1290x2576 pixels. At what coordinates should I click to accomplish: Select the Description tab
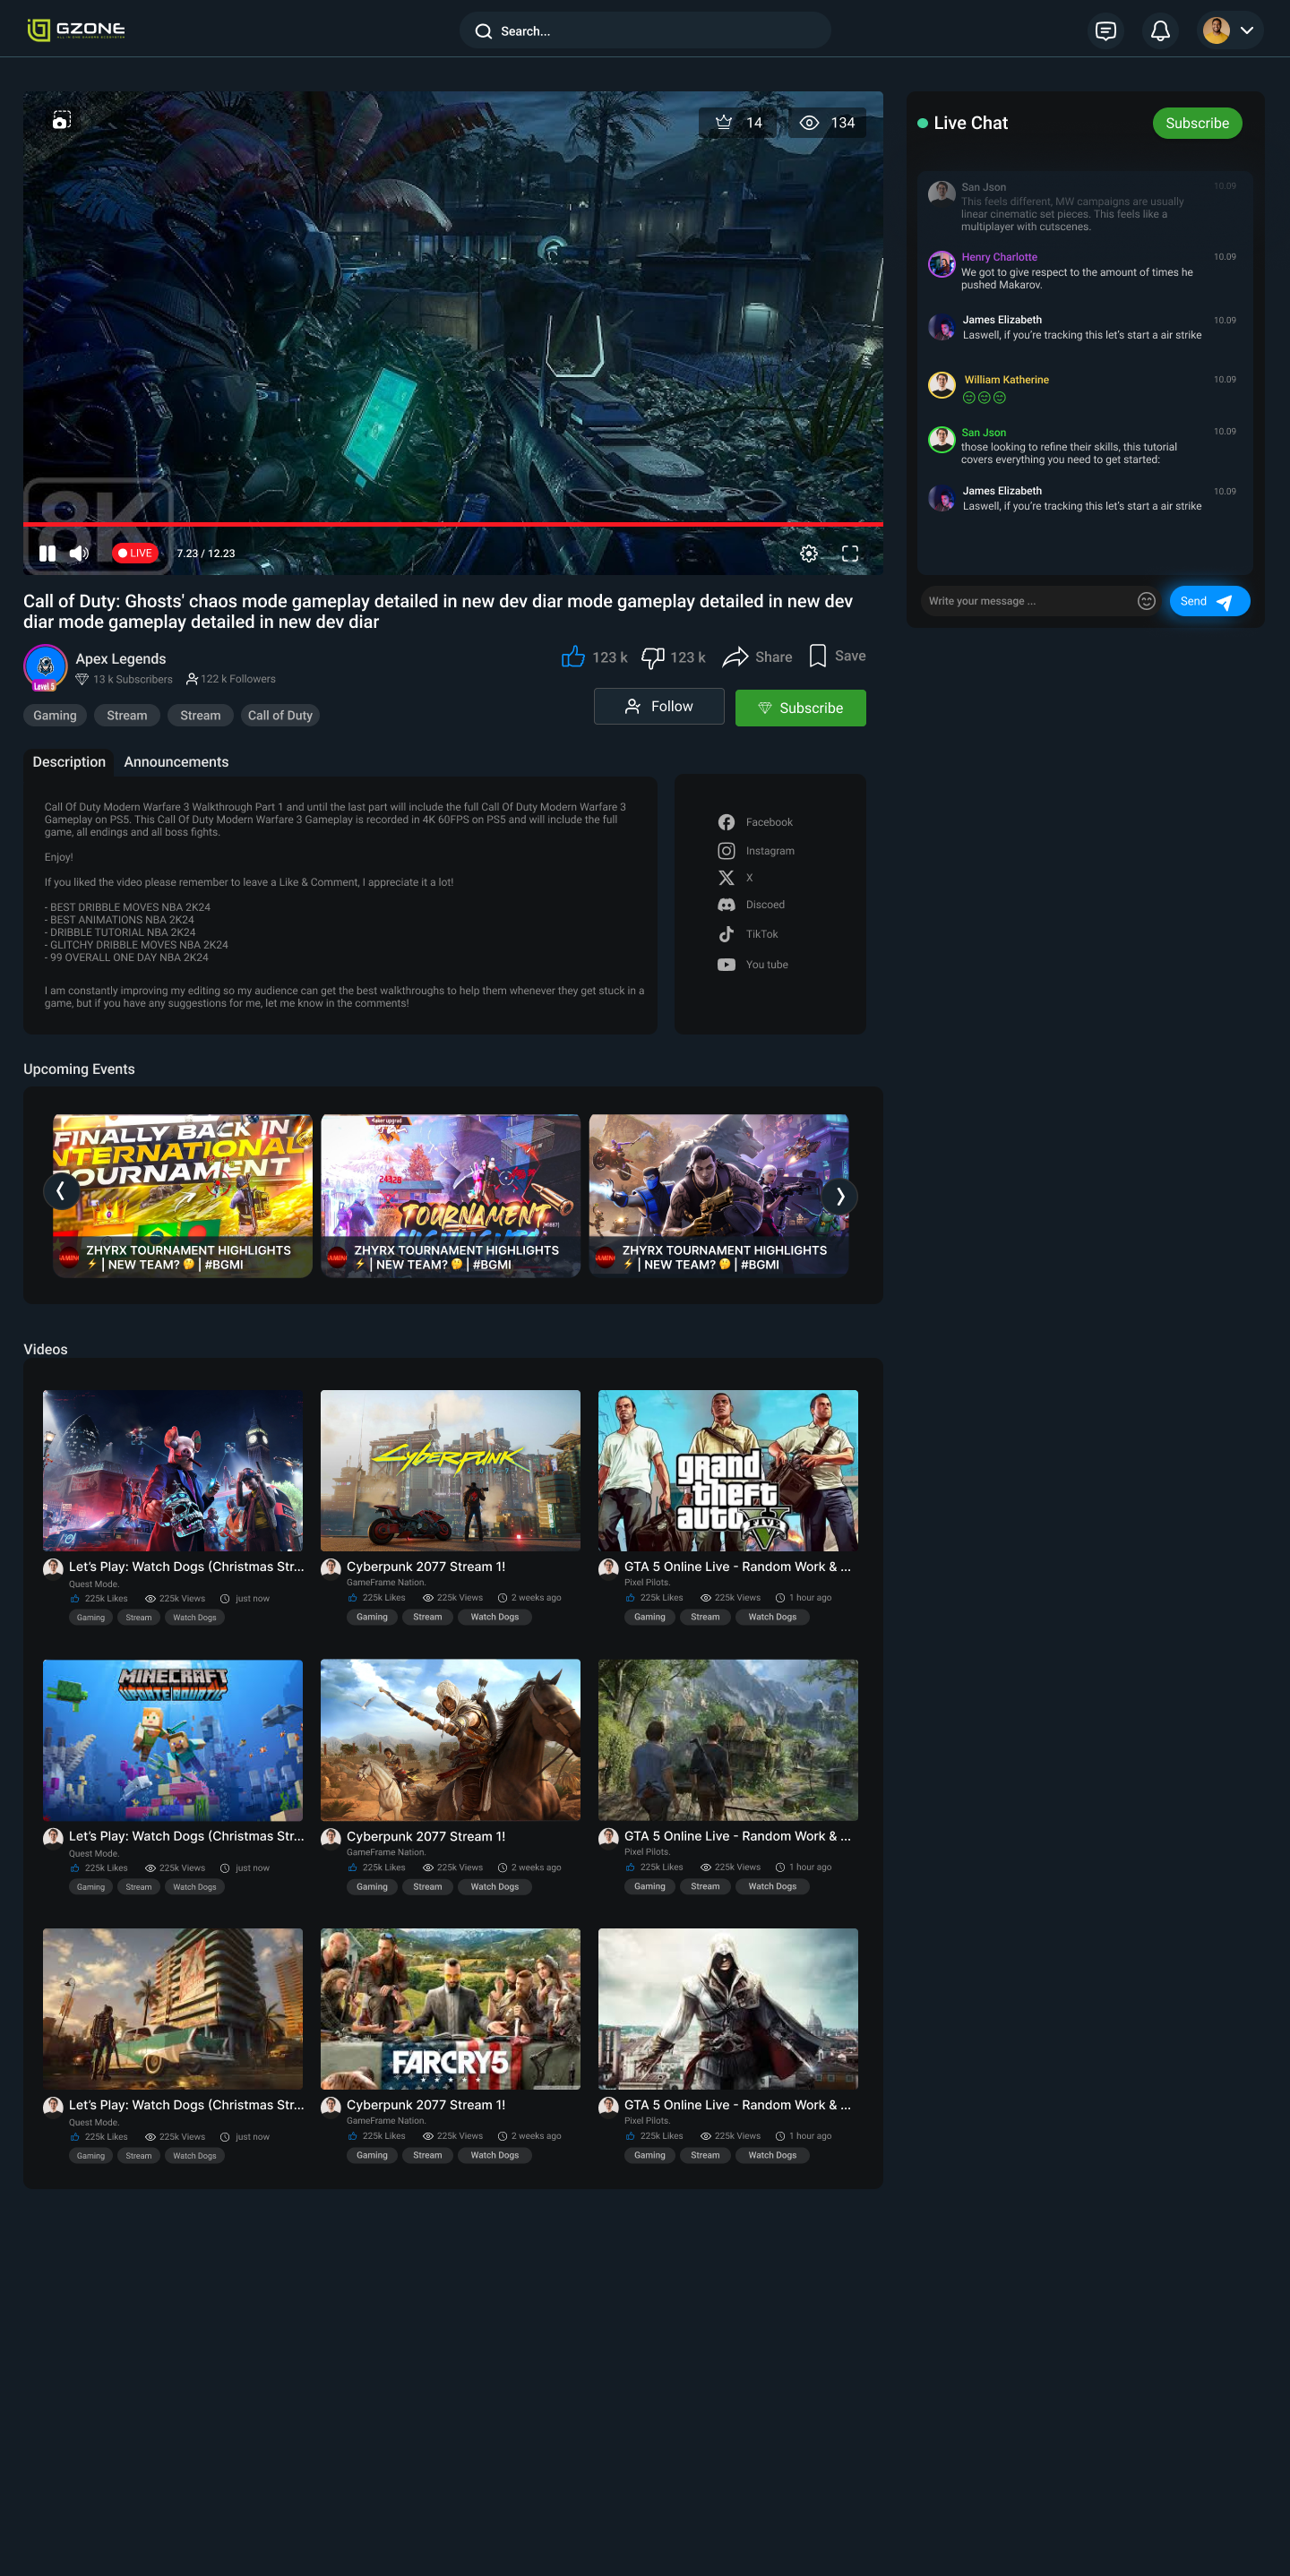click(69, 762)
